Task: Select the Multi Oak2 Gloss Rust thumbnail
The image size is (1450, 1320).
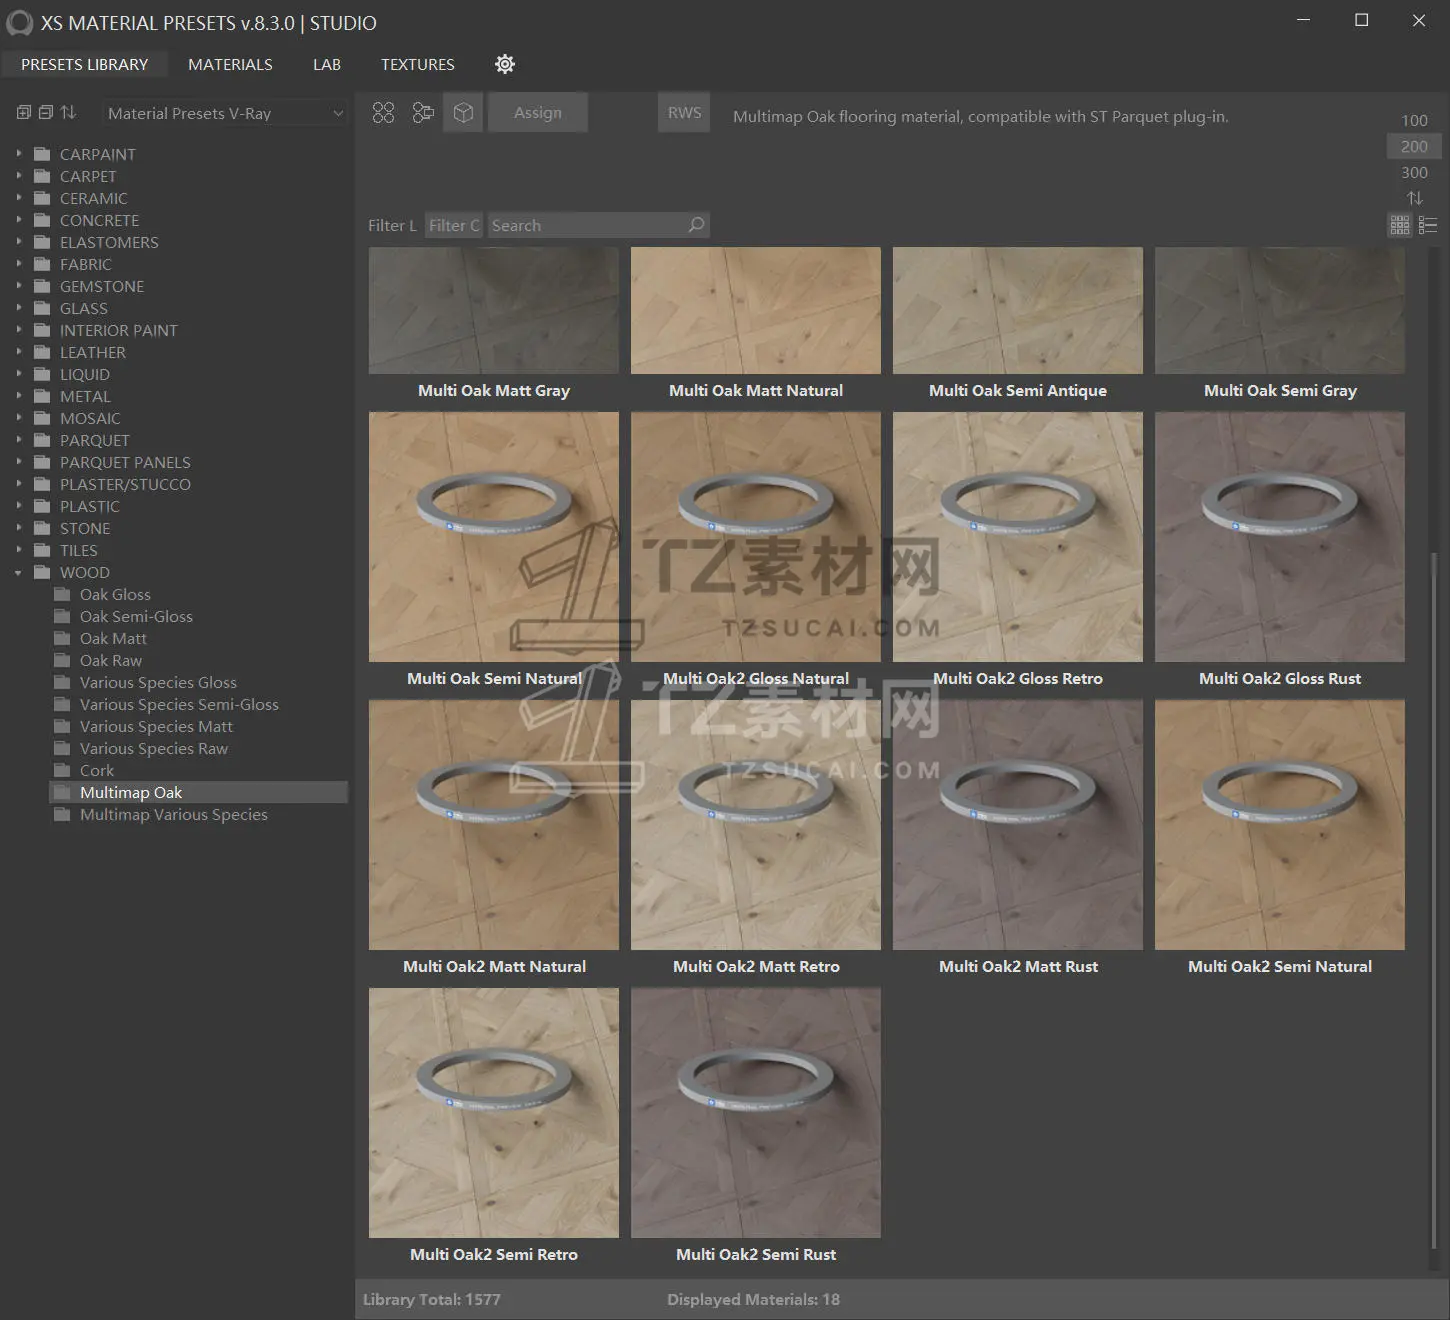Action: 1279,537
